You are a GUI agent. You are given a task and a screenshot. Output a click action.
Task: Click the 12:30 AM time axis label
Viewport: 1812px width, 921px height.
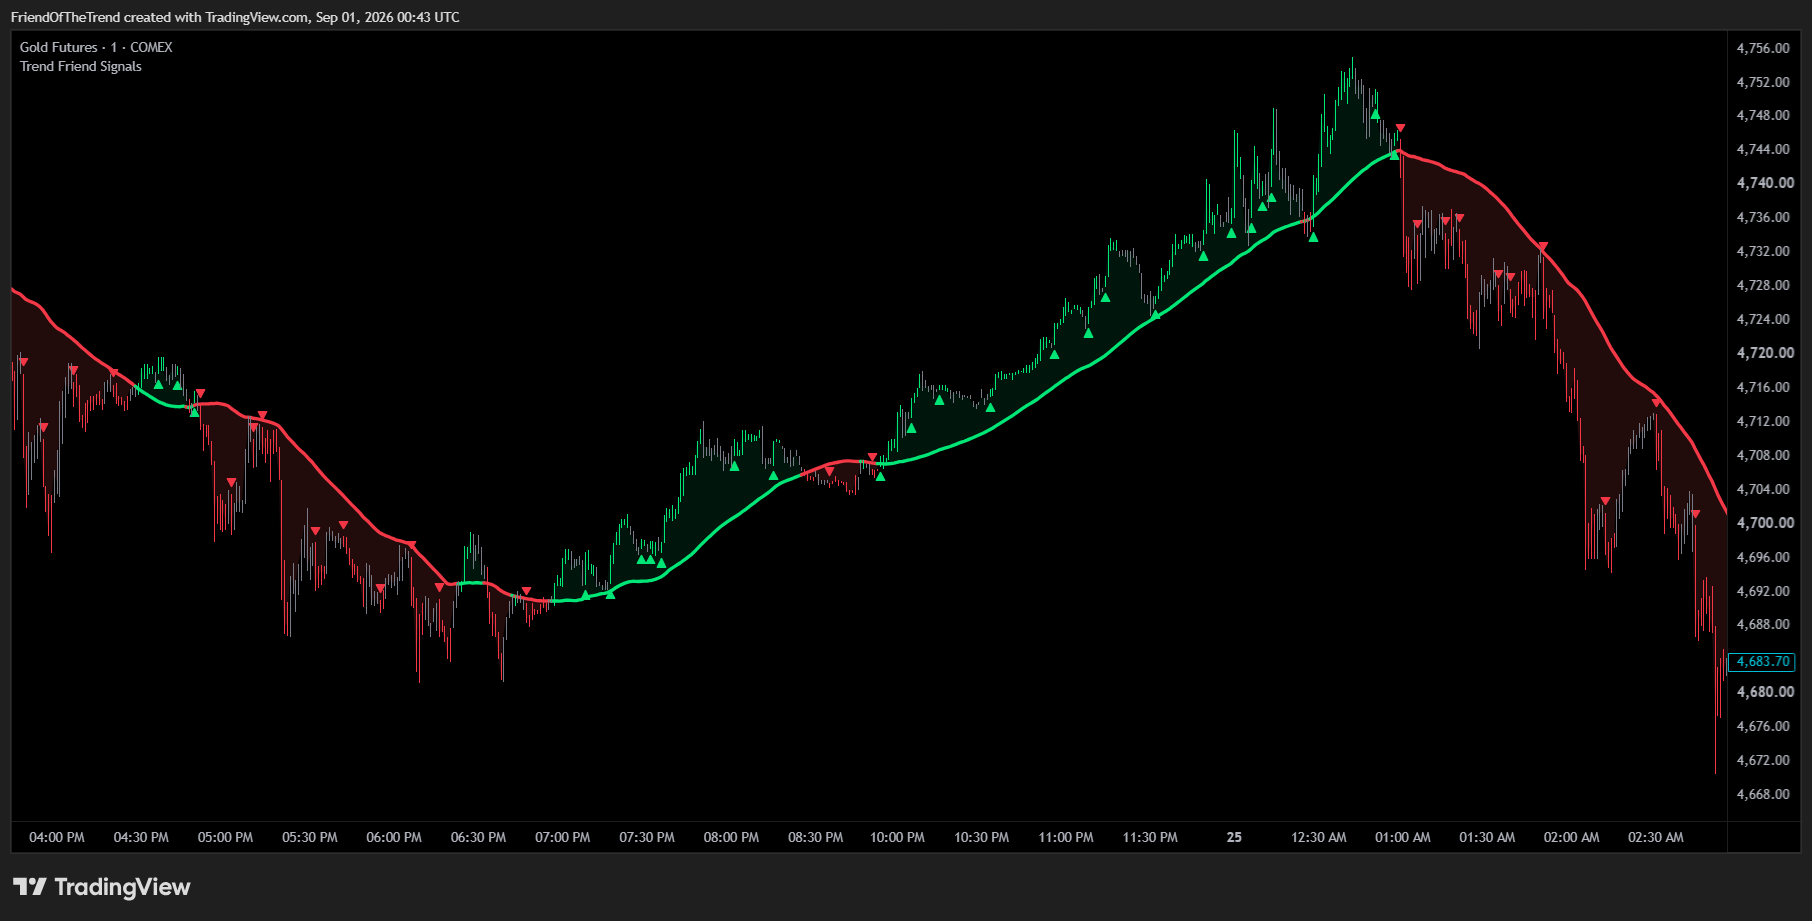click(x=1319, y=837)
